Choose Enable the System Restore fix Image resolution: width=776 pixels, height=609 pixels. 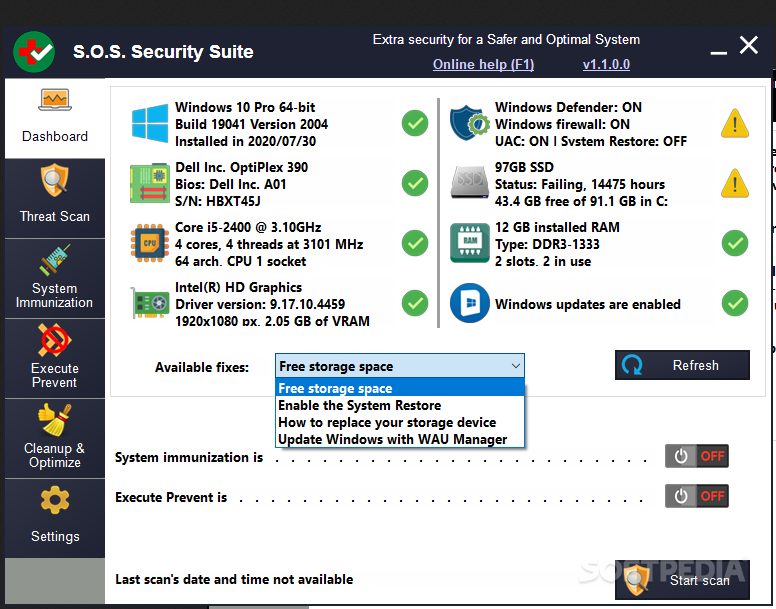coord(400,405)
